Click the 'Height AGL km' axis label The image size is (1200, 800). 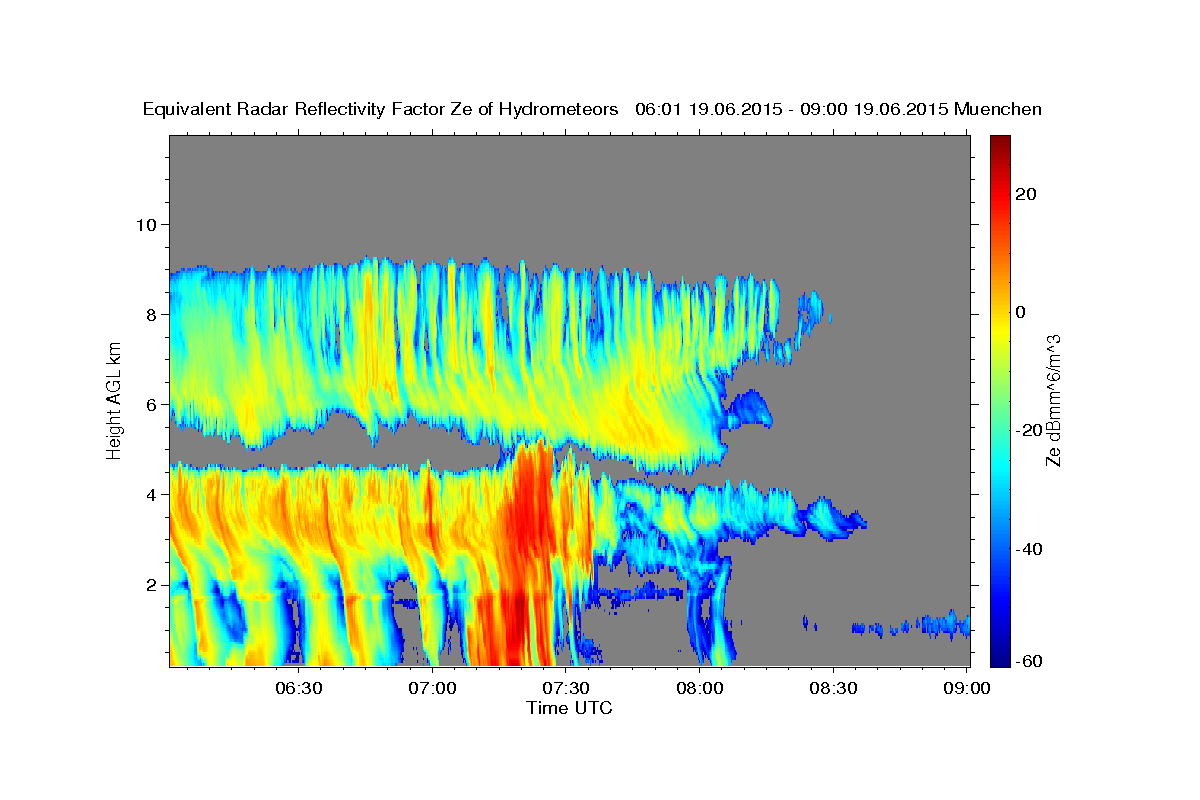(x=115, y=400)
